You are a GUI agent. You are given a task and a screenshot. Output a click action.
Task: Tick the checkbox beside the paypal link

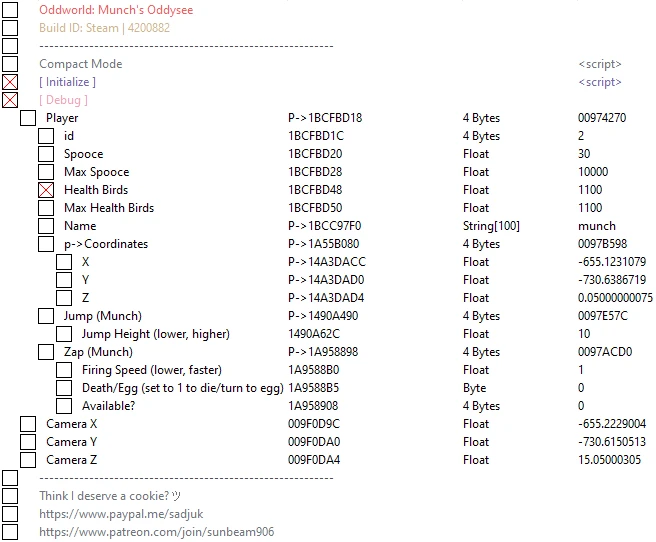pyautogui.click(x=10, y=514)
